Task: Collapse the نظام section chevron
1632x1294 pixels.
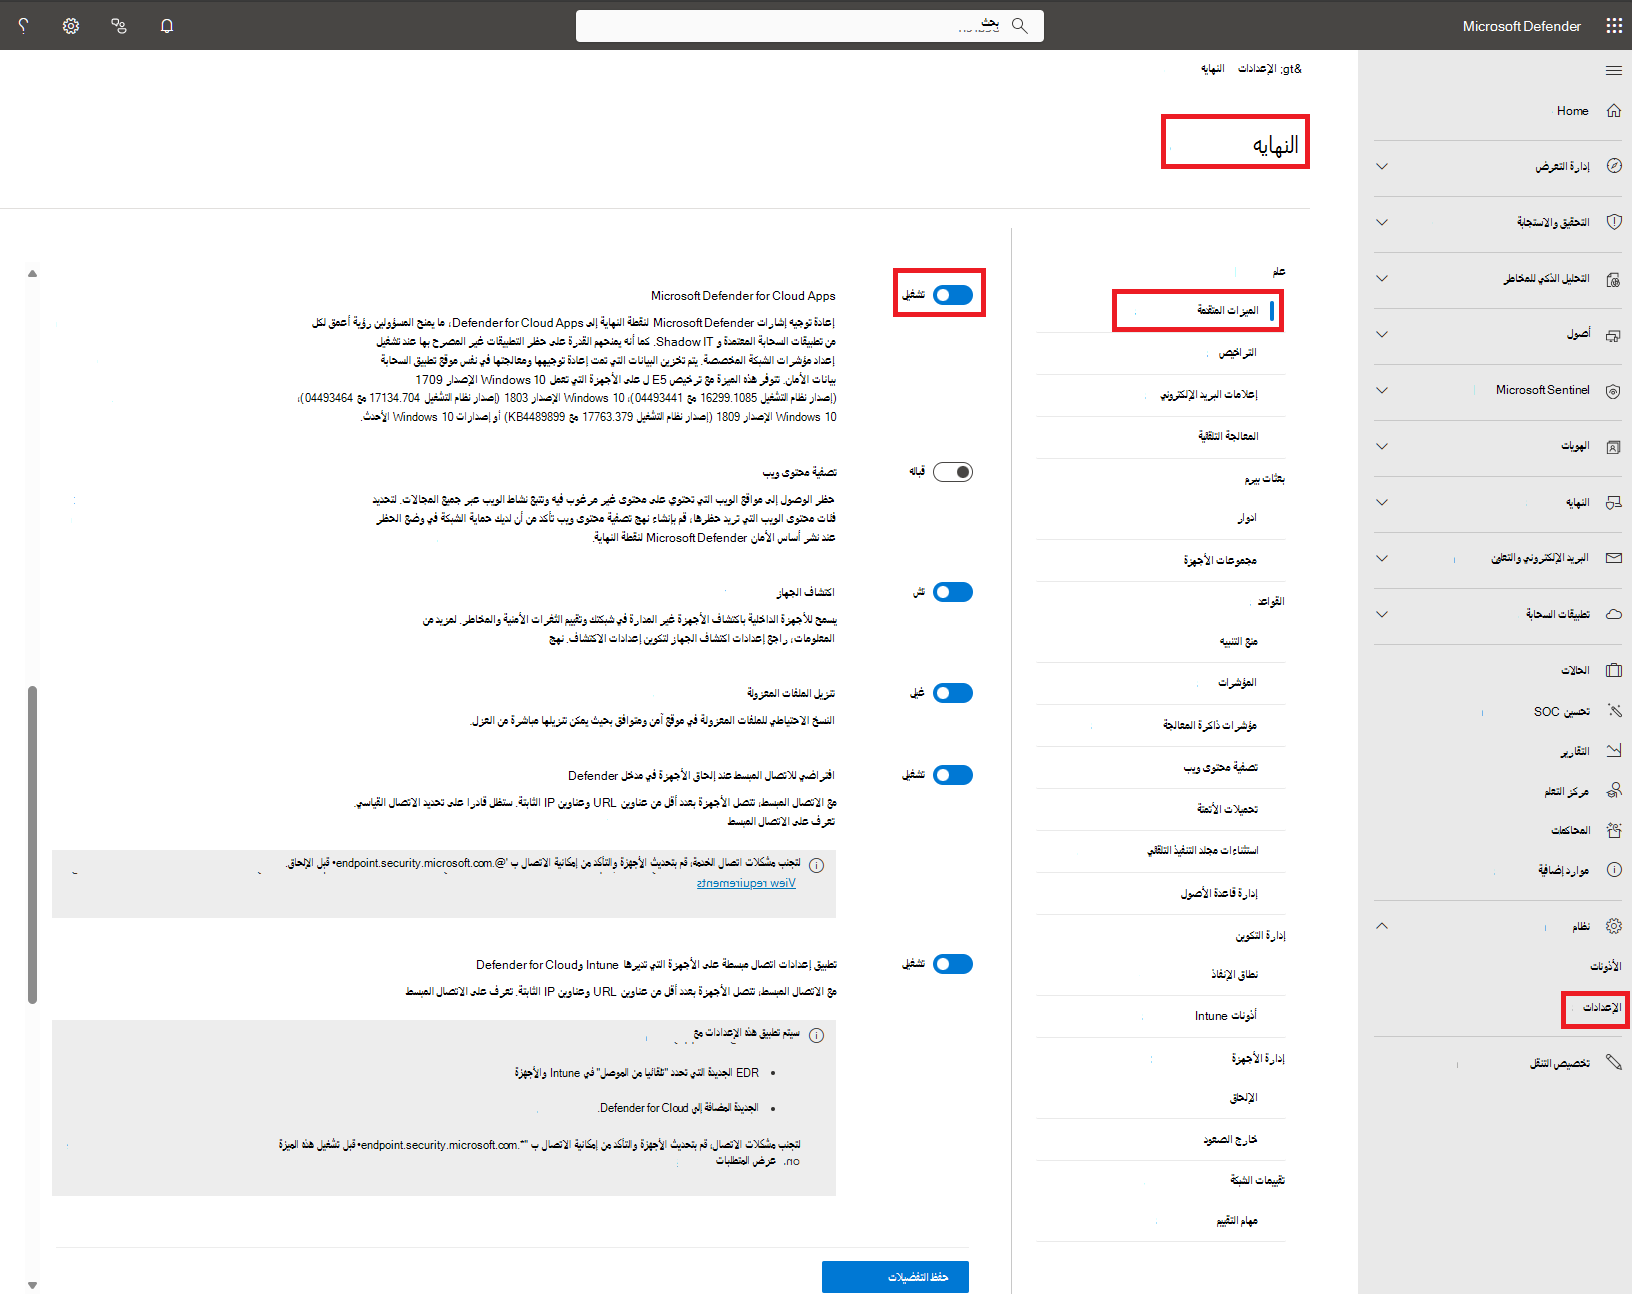Action: pos(1381,925)
